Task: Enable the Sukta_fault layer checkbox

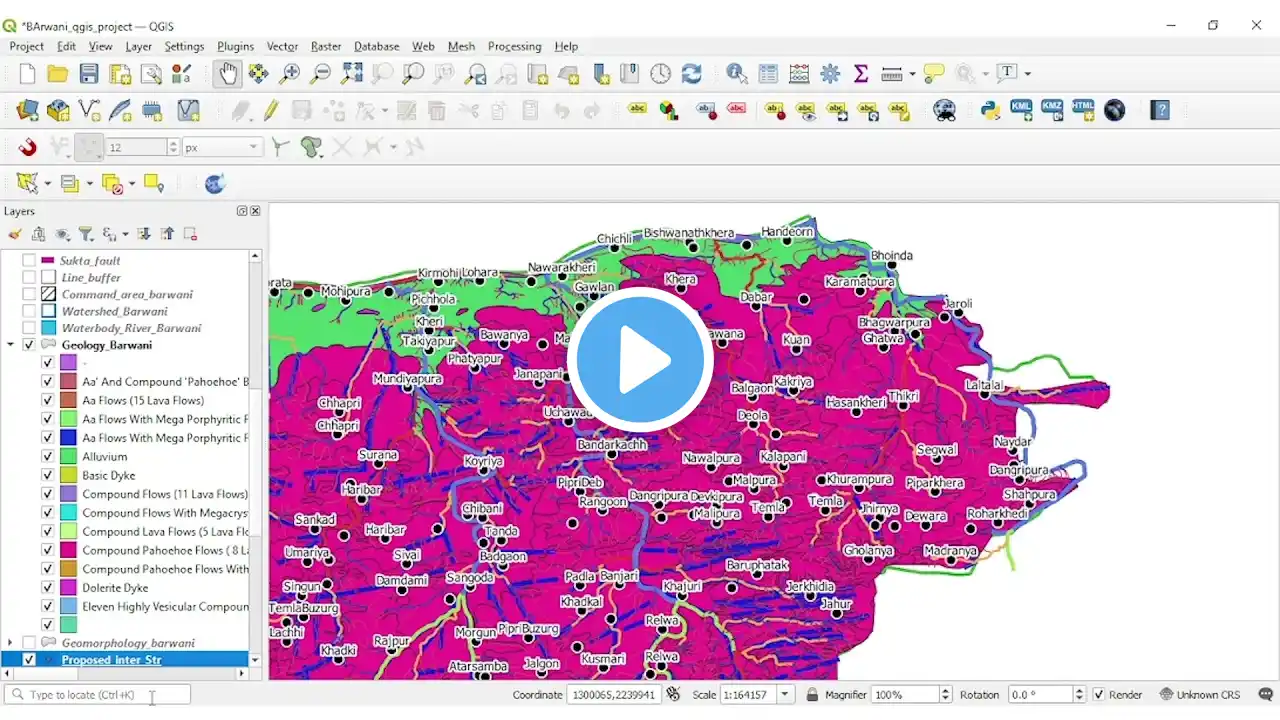Action: coord(29,261)
